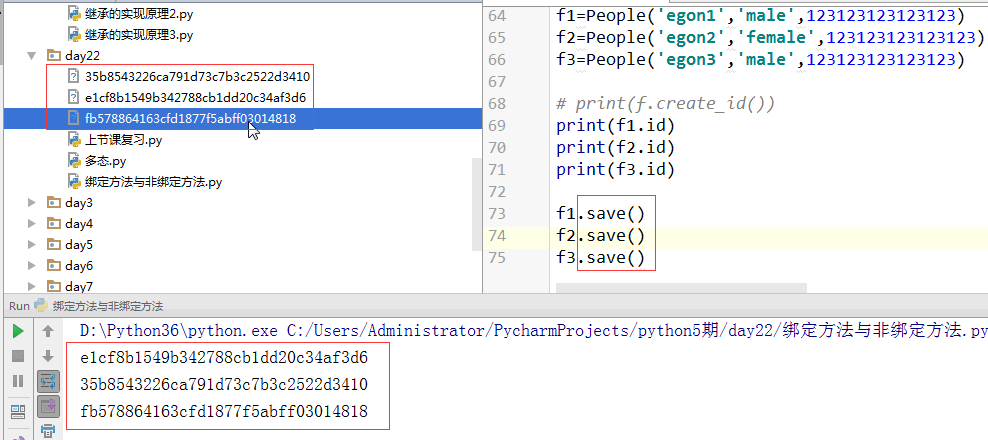Click console output 35b8543226ca791d73c7b3c2522d3410
This screenshot has height=440, width=988.
pyautogui.click(x=224, y=385)
